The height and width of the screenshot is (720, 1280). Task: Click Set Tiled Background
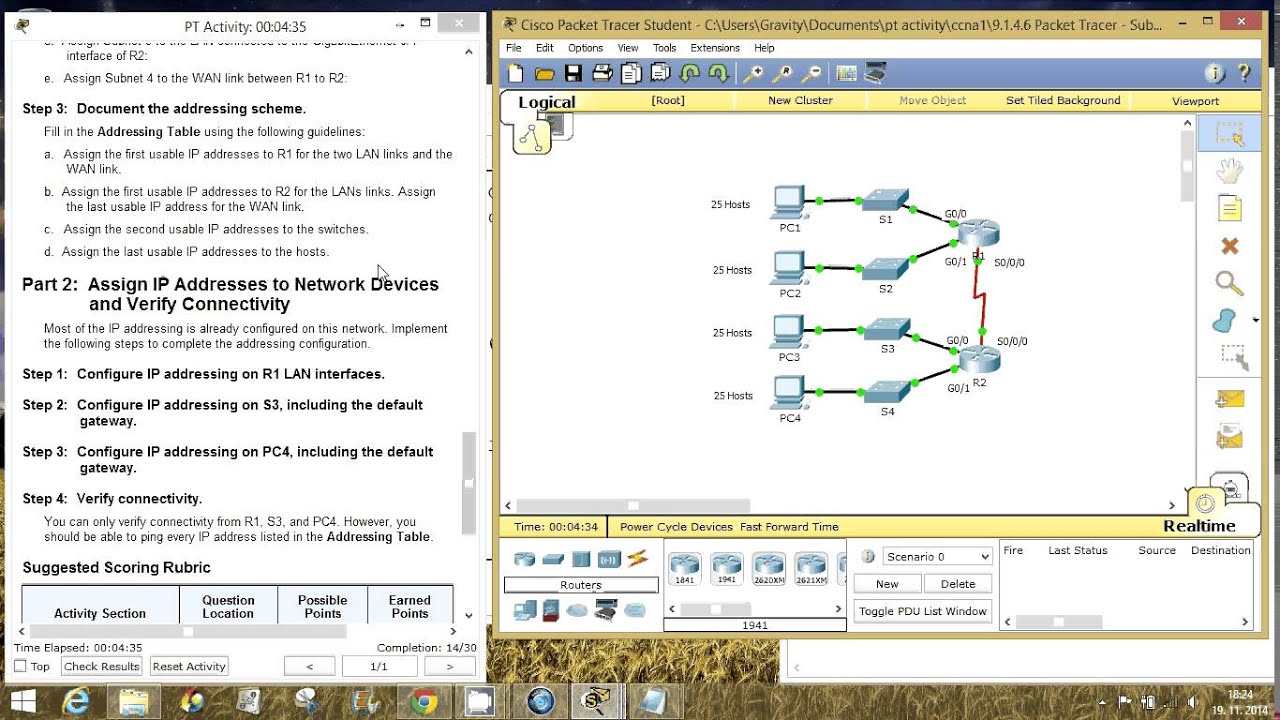[1063, 100]
